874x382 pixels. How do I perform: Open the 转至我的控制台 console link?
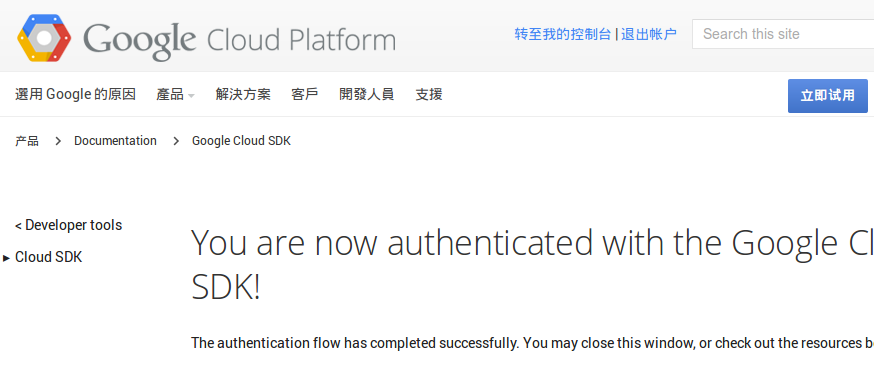pyautogui.click(x=562, y=34)
